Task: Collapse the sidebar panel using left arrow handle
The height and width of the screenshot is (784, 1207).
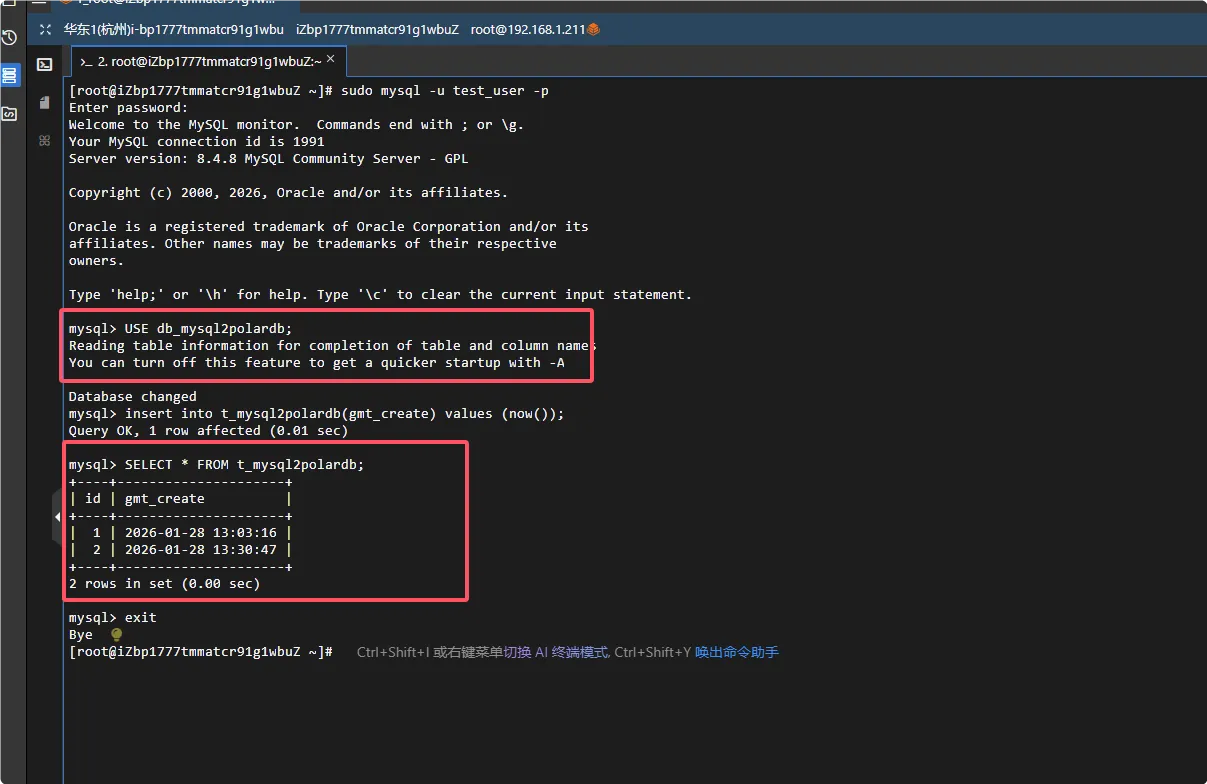Action: pyautogui.click(x=57, y=517)
